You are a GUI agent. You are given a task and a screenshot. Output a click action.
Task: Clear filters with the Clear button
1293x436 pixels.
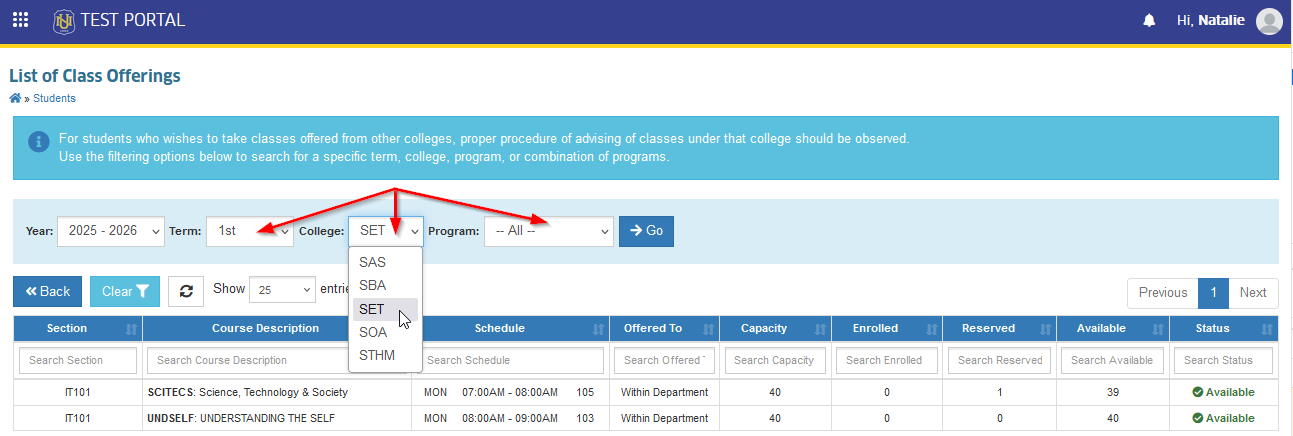click(125, 291)
